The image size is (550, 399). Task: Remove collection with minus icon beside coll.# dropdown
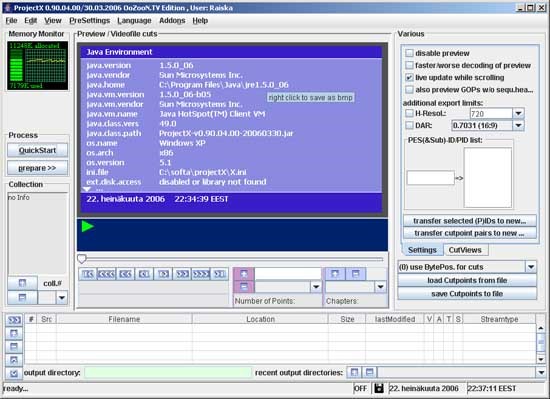pyautogui.click(x=22, y=298)
